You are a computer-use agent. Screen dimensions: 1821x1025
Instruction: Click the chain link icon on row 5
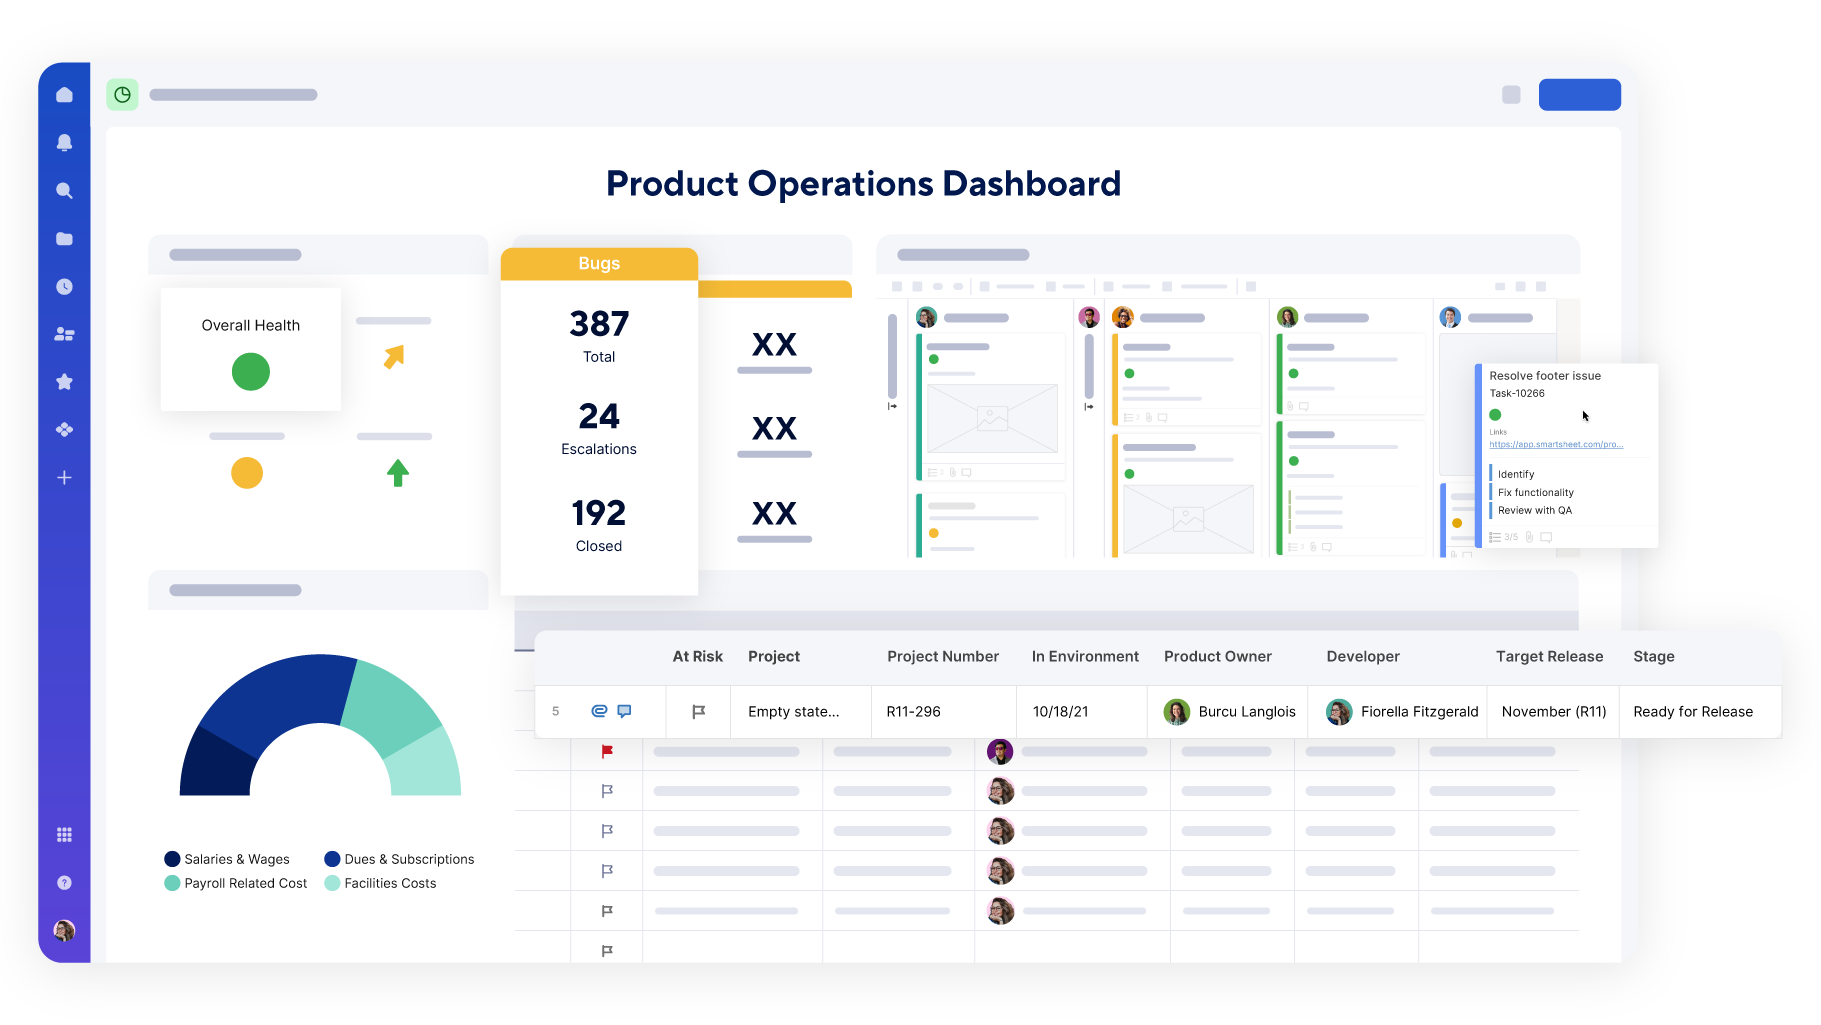[597, 711]
